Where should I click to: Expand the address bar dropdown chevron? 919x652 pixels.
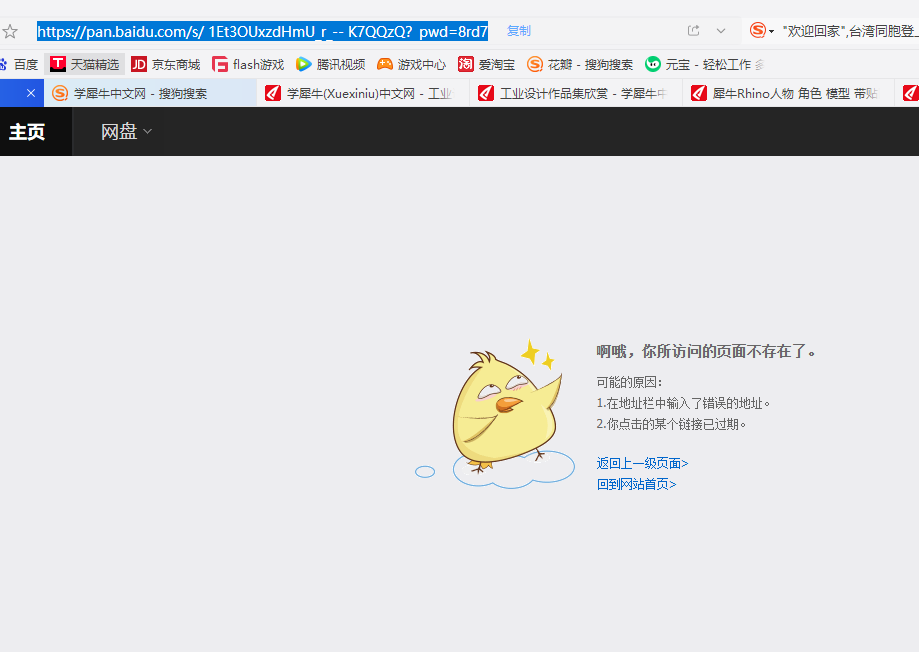tap(721, 30)
